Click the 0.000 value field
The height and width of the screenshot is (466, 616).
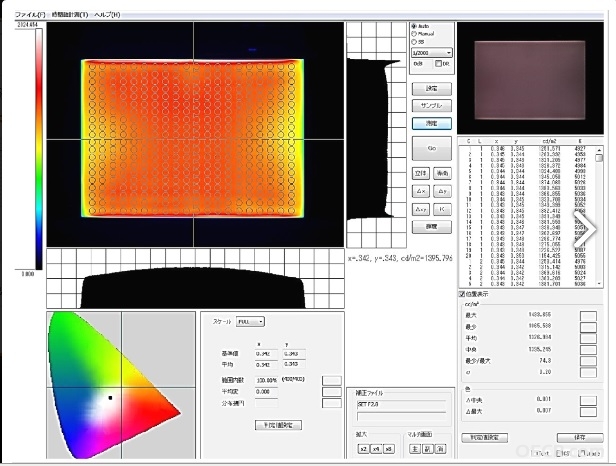pos(266,392)
